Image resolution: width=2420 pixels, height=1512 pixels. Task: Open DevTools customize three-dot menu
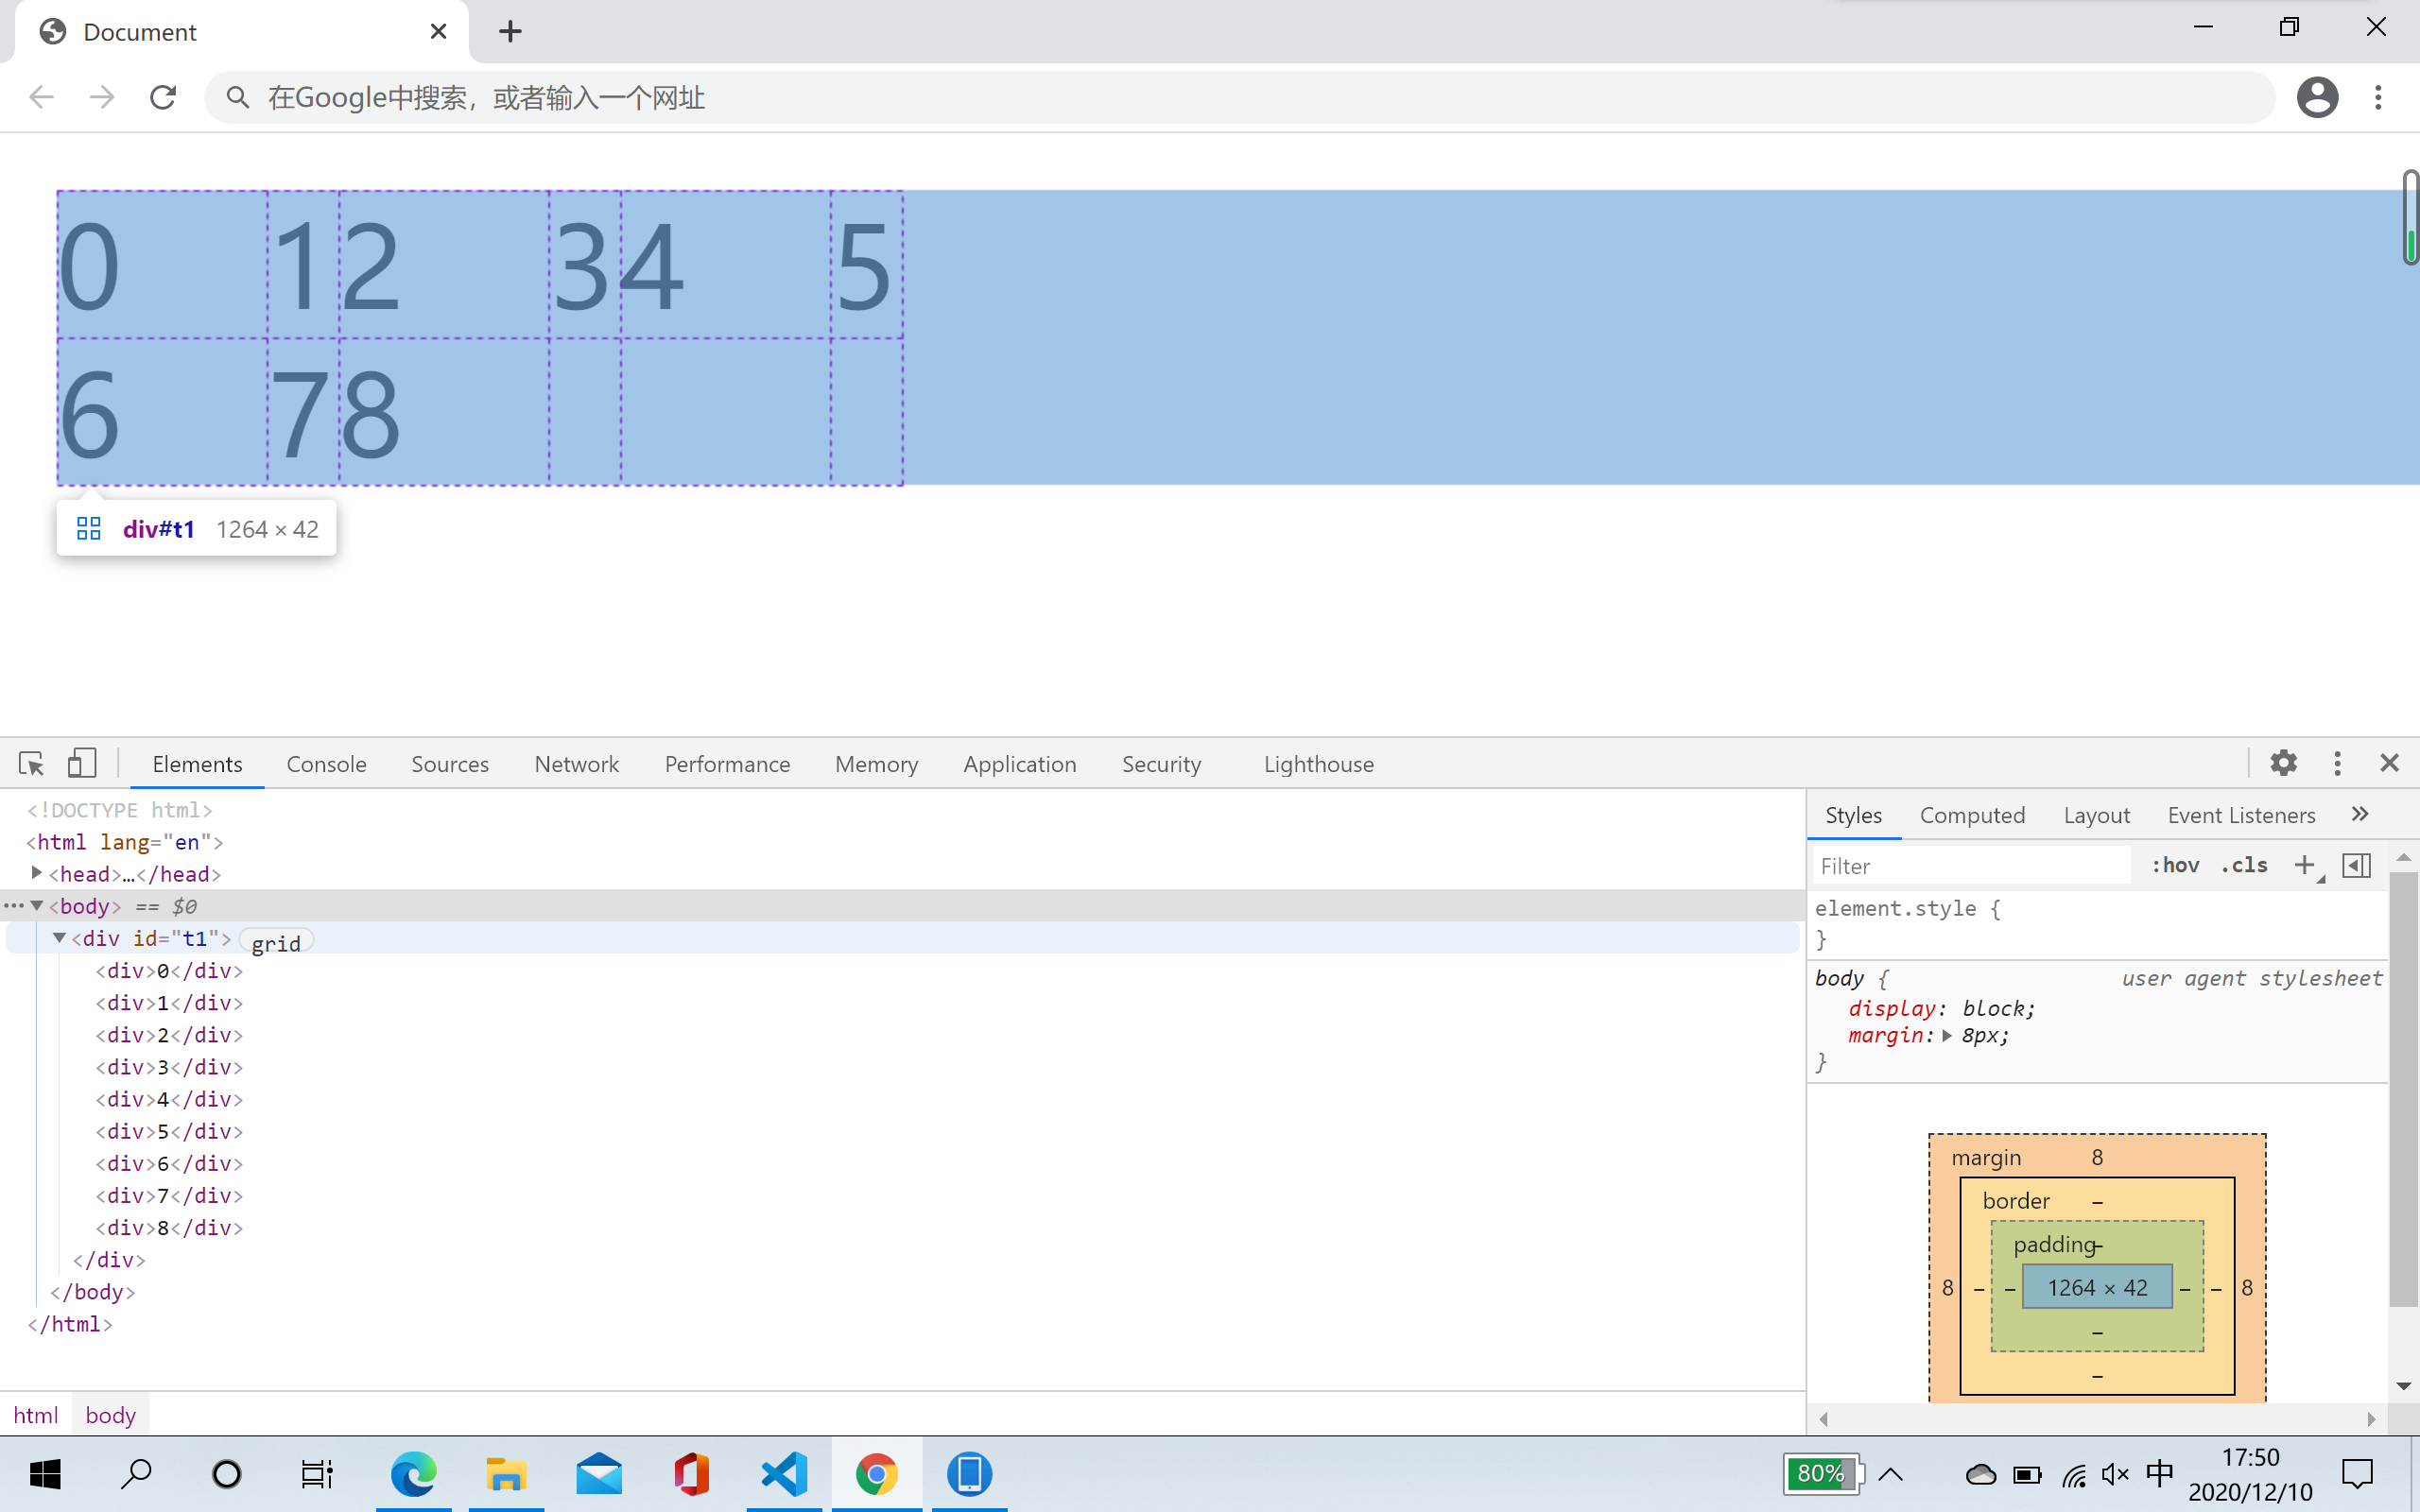pos(2337,764)
